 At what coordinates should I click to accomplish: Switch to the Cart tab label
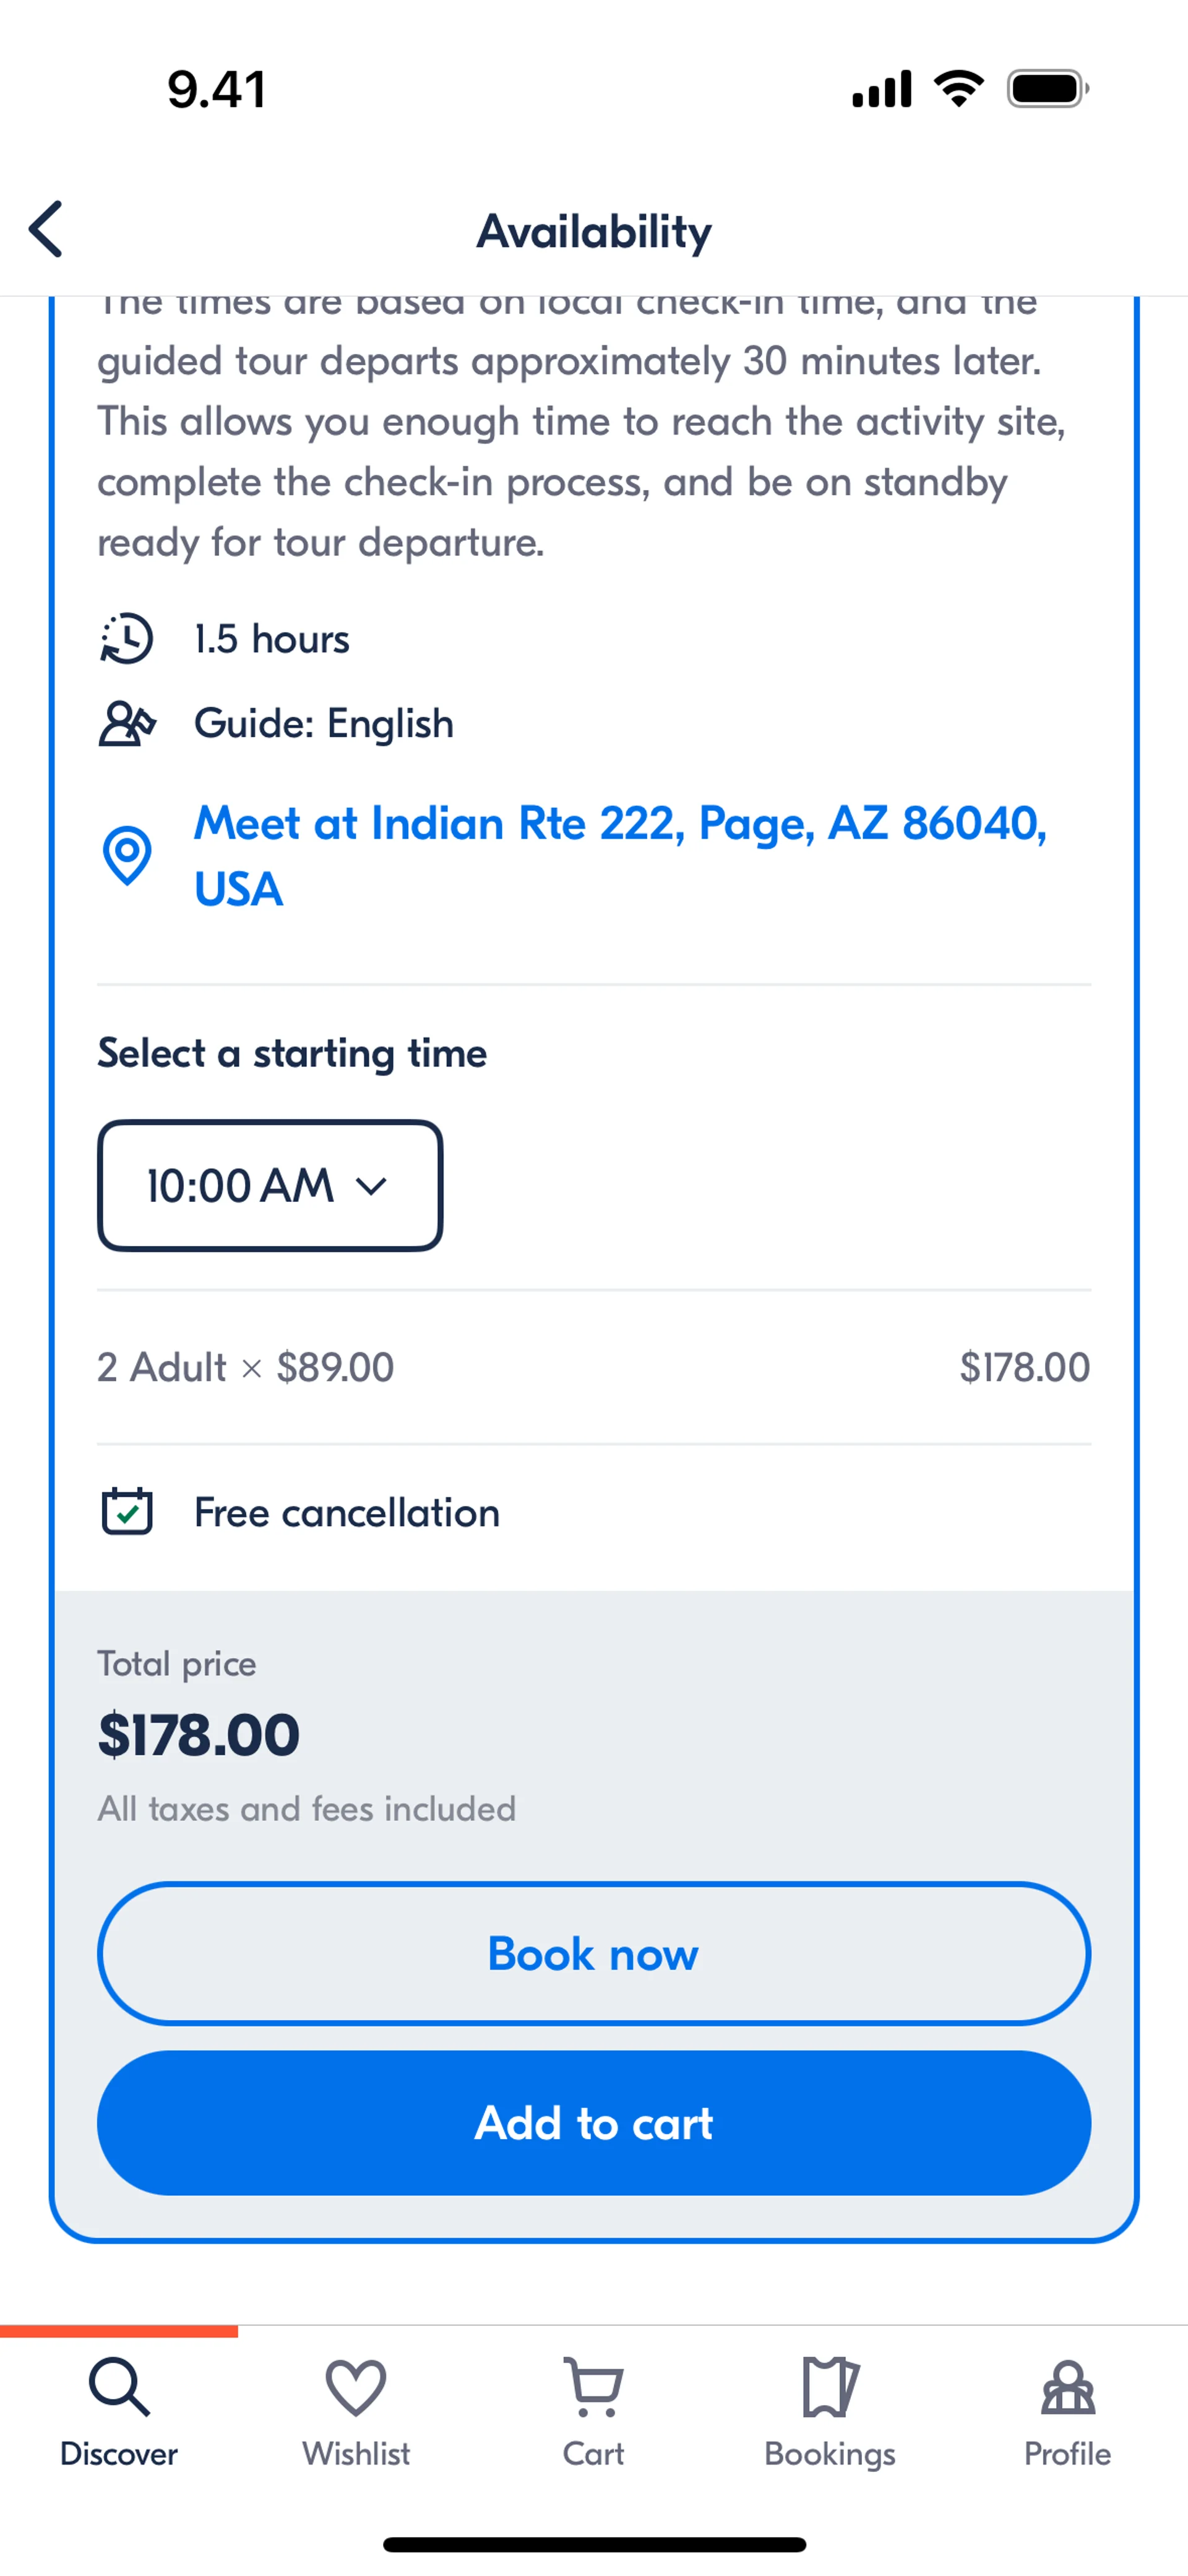[x=594, y=2453]
